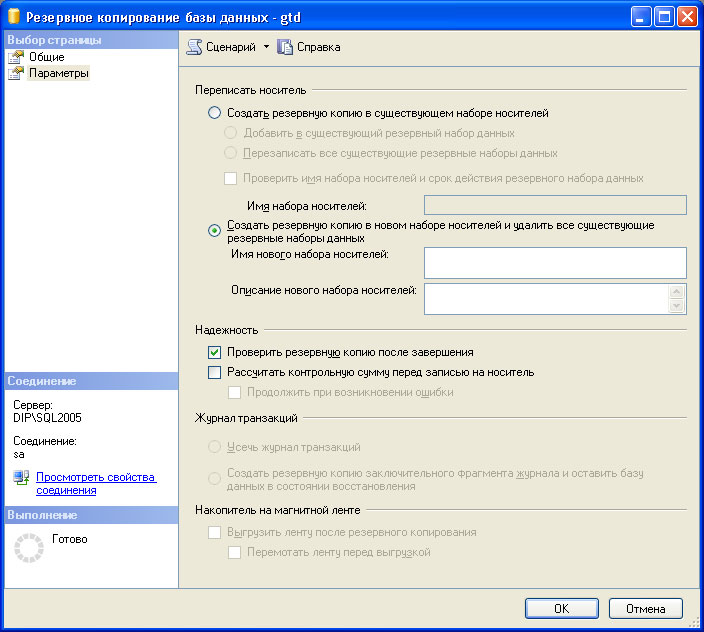704x632 pixels.
Task: Click the Справка help icon
Action: coord(285,47)
